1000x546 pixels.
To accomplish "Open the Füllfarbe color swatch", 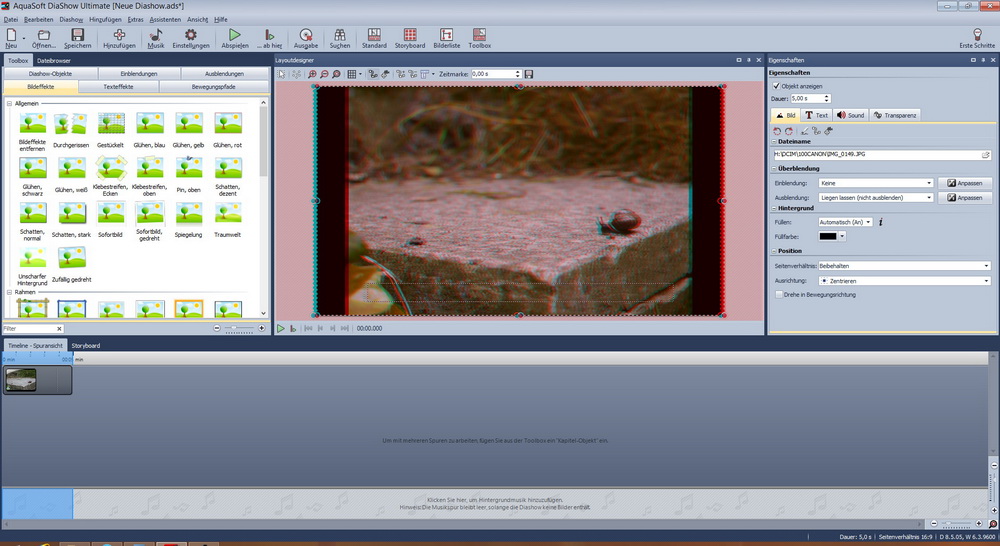I will pyautogui.click(x=832, y=236).
